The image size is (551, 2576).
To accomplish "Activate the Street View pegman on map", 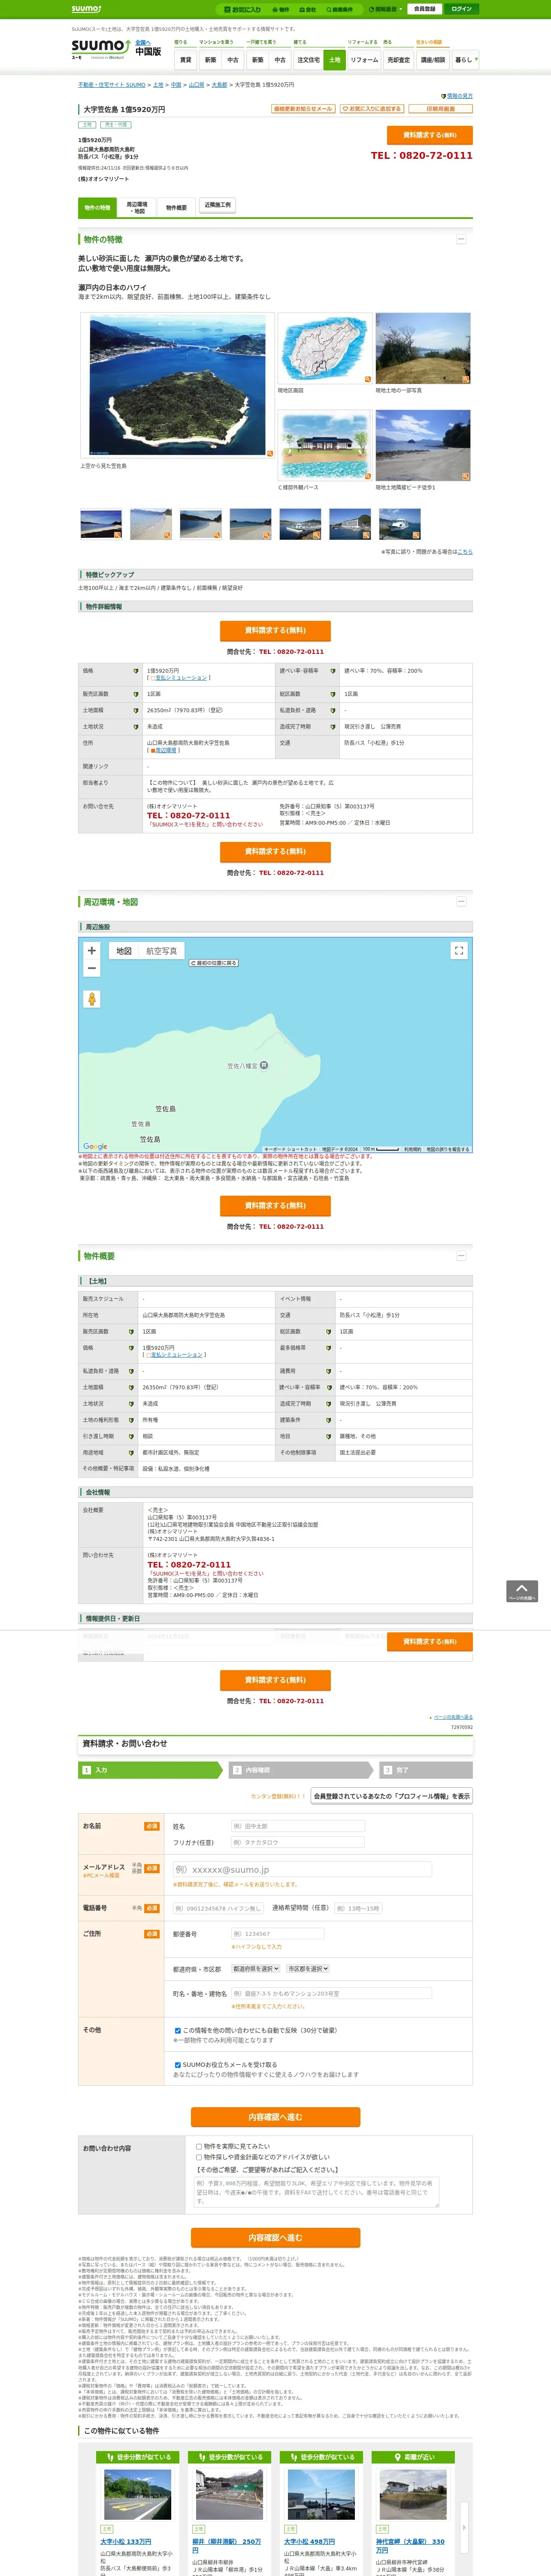I will [x=92, y=999].
